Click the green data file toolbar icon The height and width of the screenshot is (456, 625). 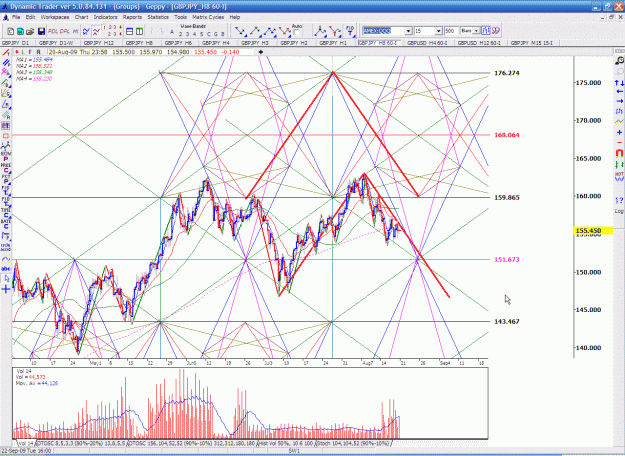(20, 31)
